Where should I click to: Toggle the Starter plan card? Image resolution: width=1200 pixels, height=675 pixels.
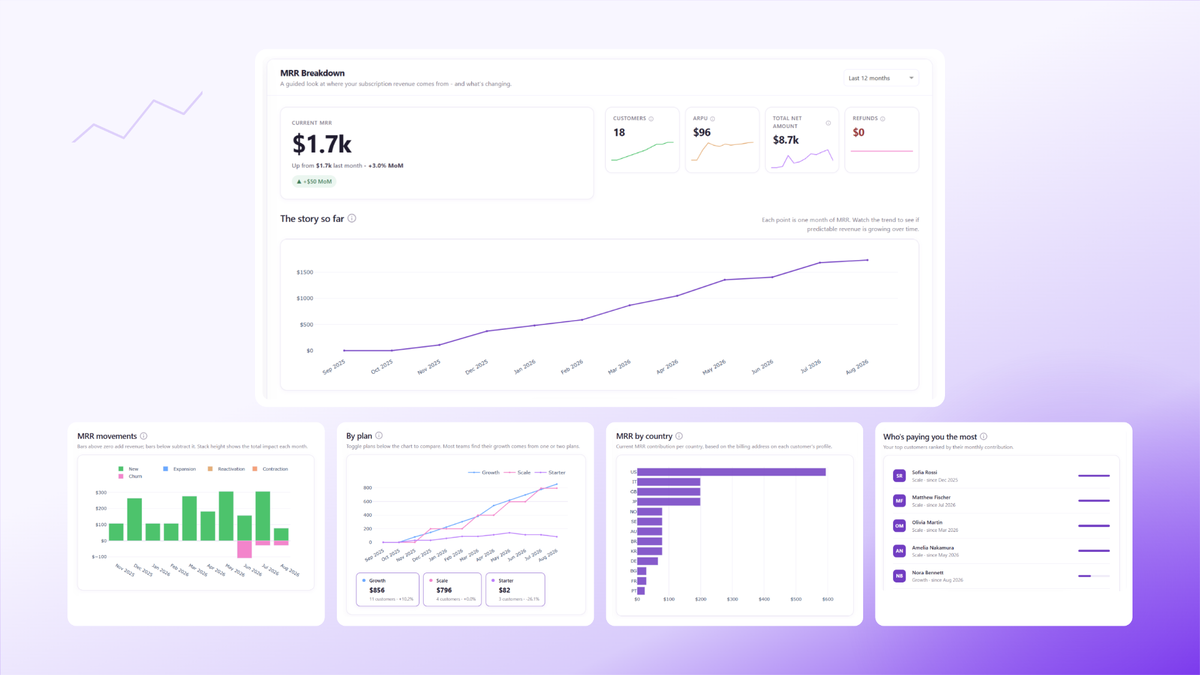point(515,590)
